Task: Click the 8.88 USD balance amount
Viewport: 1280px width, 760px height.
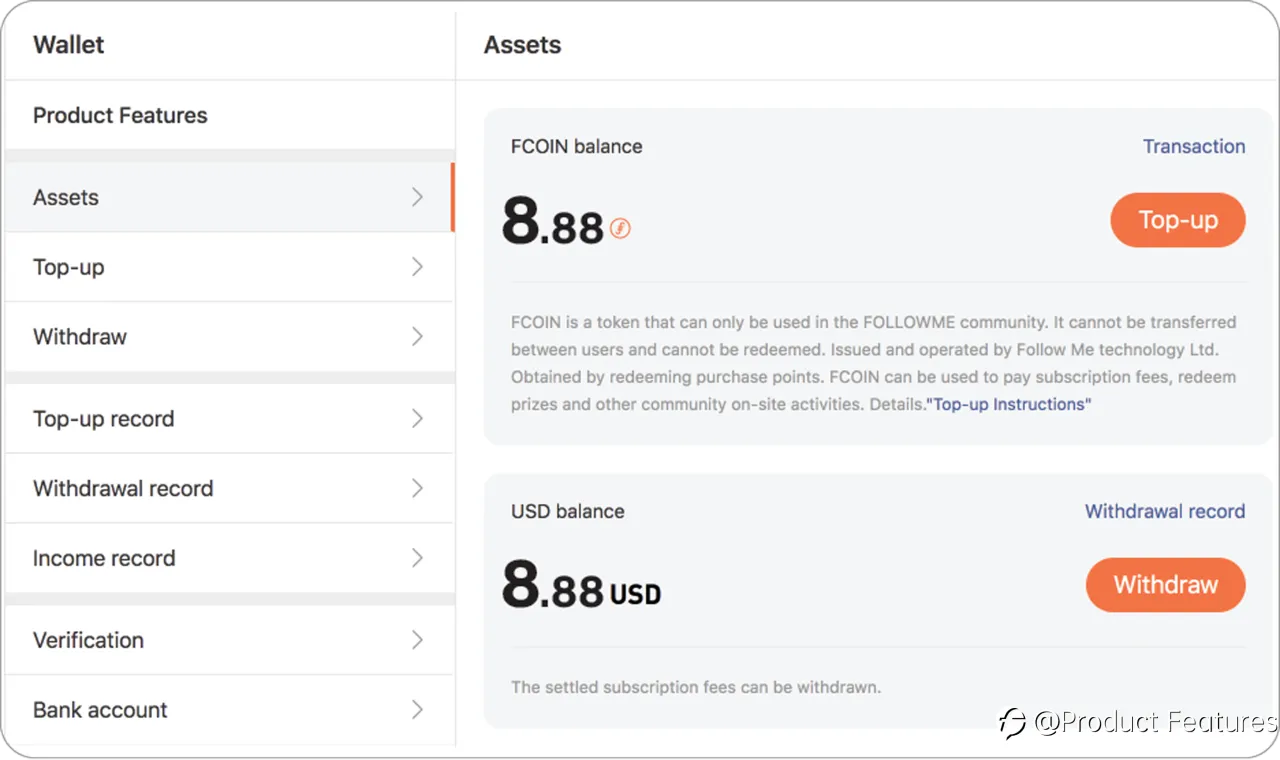Action: click(x=581, y=586)
